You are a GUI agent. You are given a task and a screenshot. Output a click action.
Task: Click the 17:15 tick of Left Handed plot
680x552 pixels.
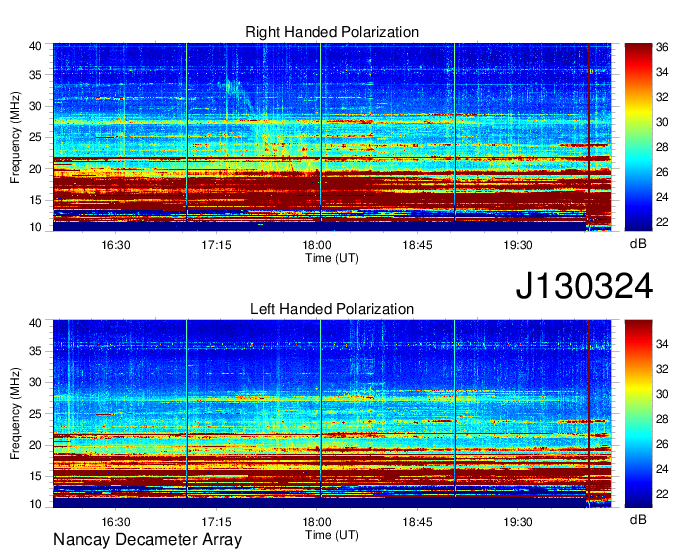pyautogui.click(x=216, y=522)
